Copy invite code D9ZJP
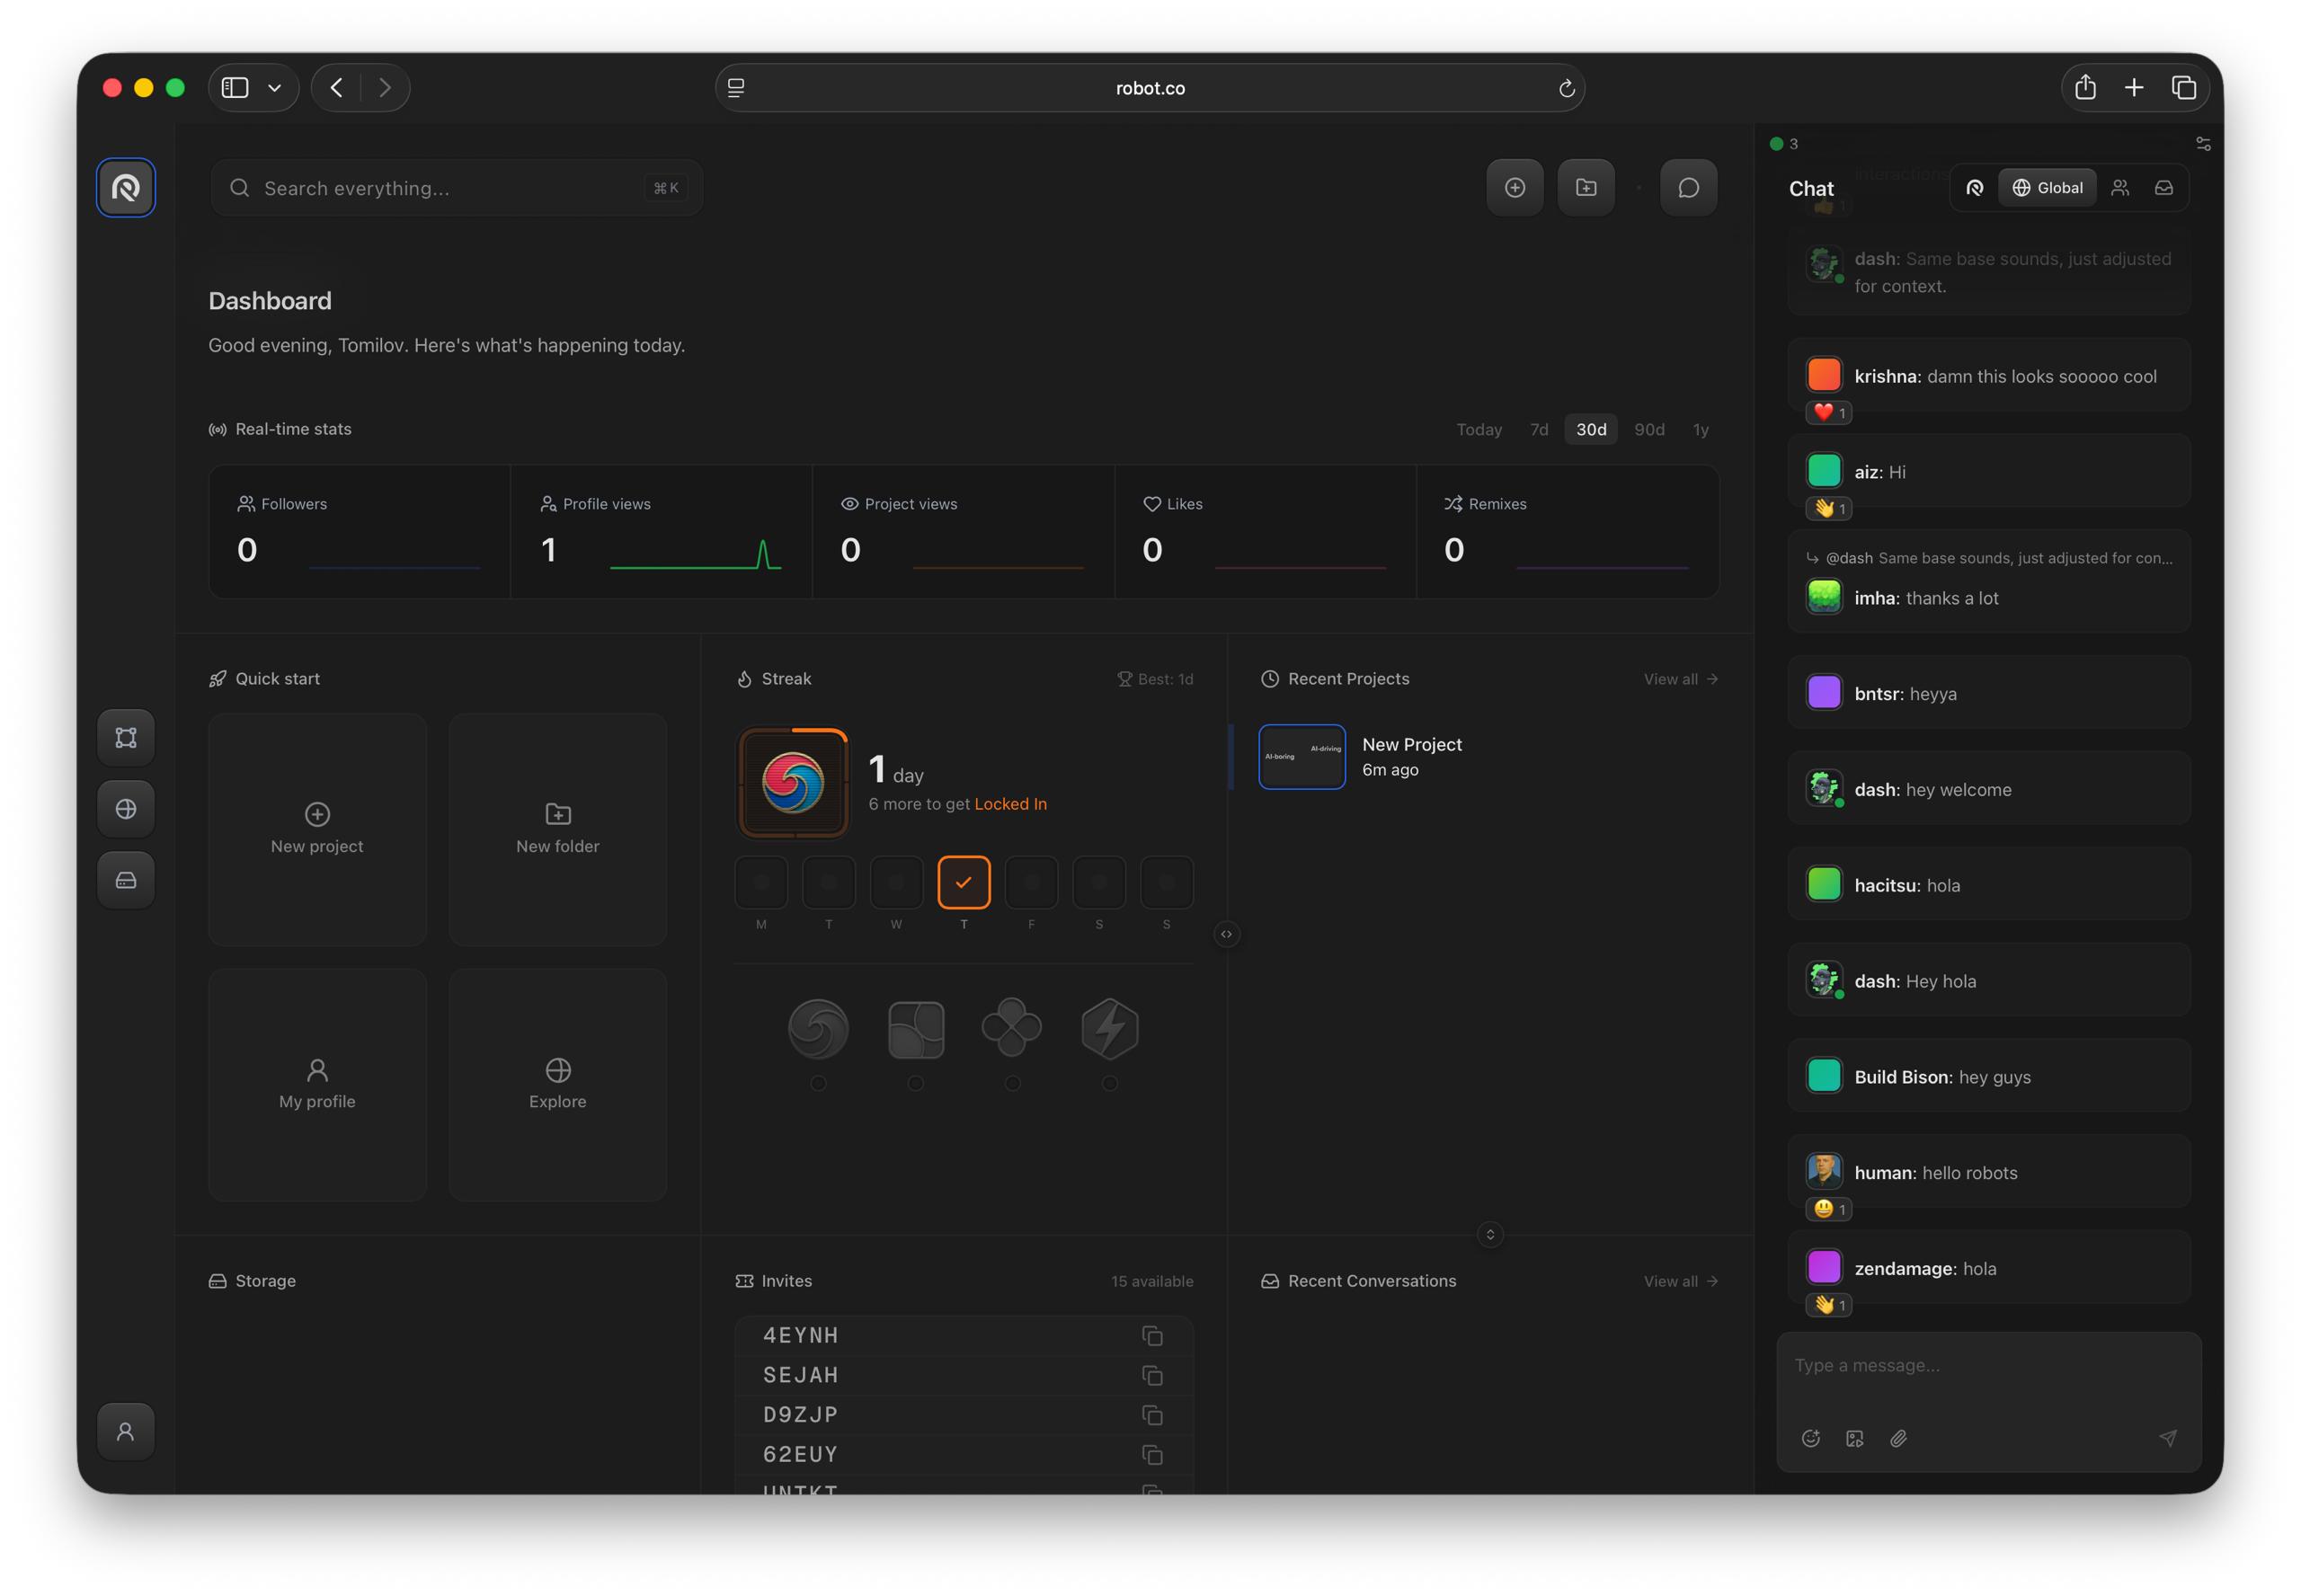The image size is (2301, 1596). tap(1152, 1415)
